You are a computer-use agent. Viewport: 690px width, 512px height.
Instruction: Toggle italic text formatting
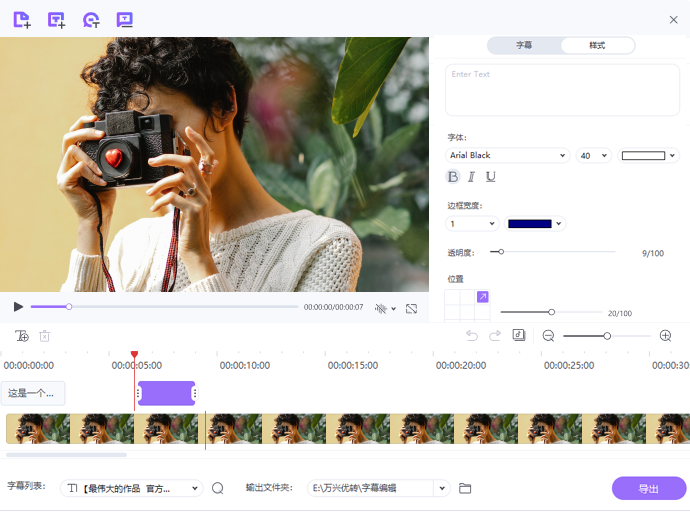click(x=471, y=177)
